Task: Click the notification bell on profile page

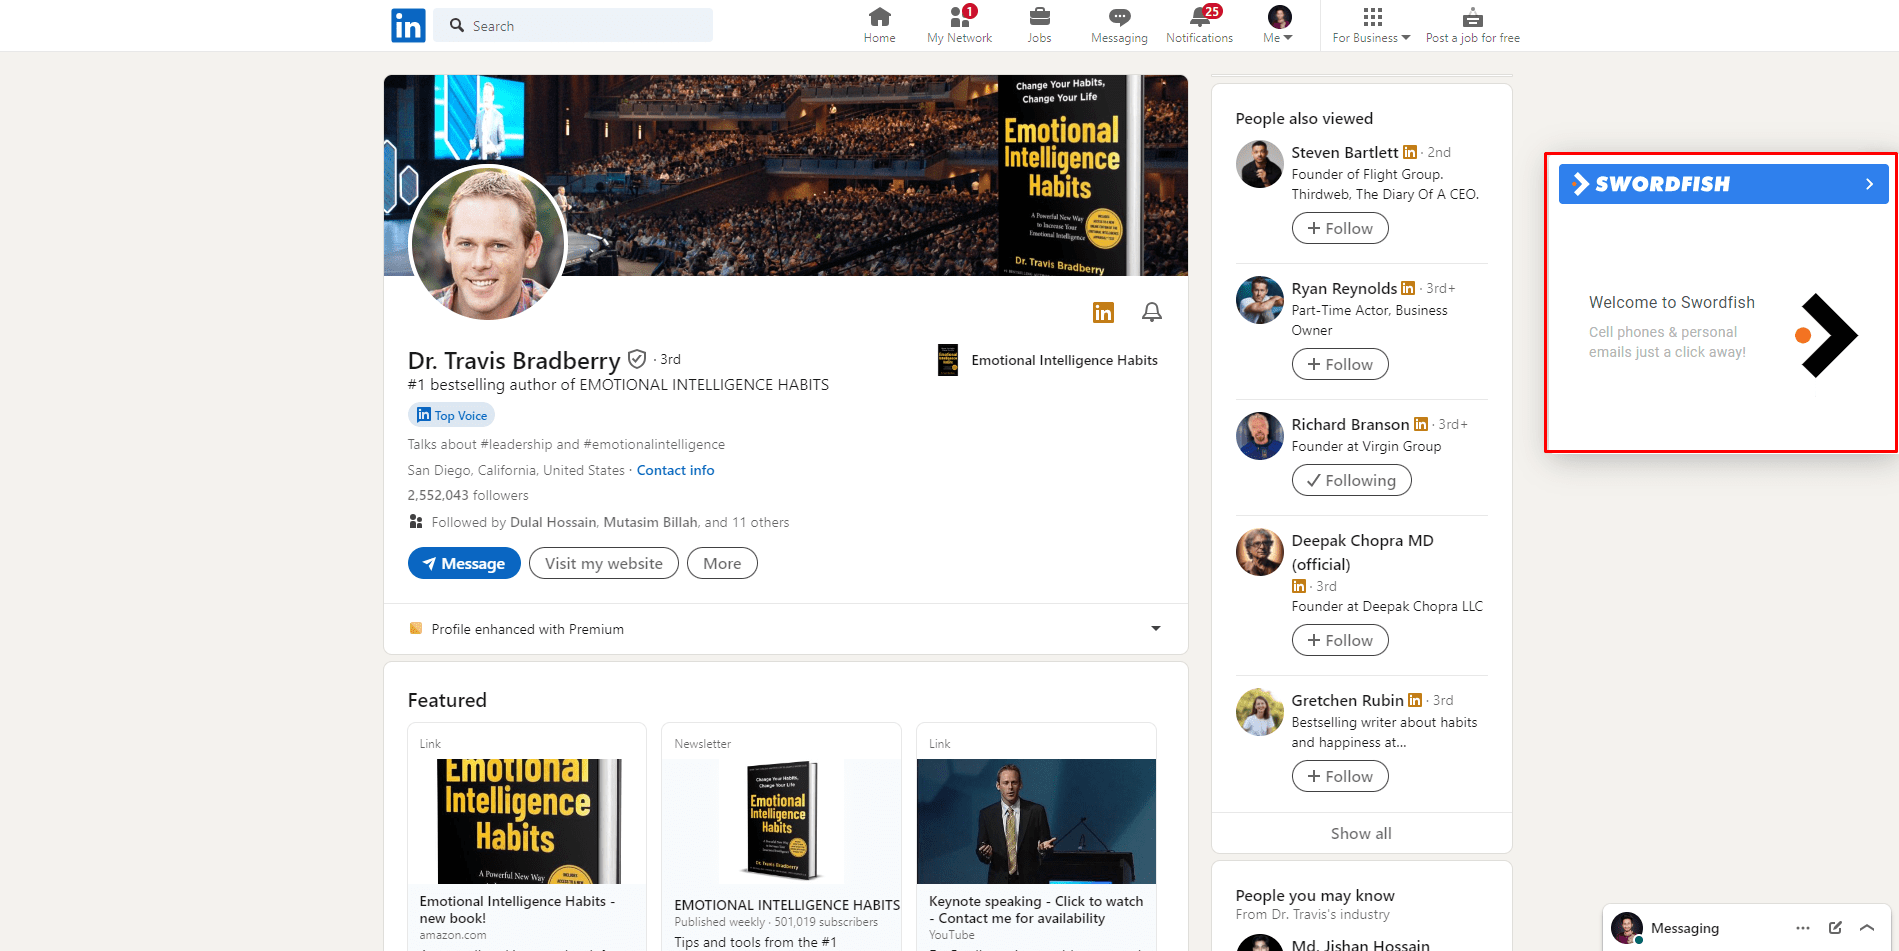Action: pos(1151,312)
